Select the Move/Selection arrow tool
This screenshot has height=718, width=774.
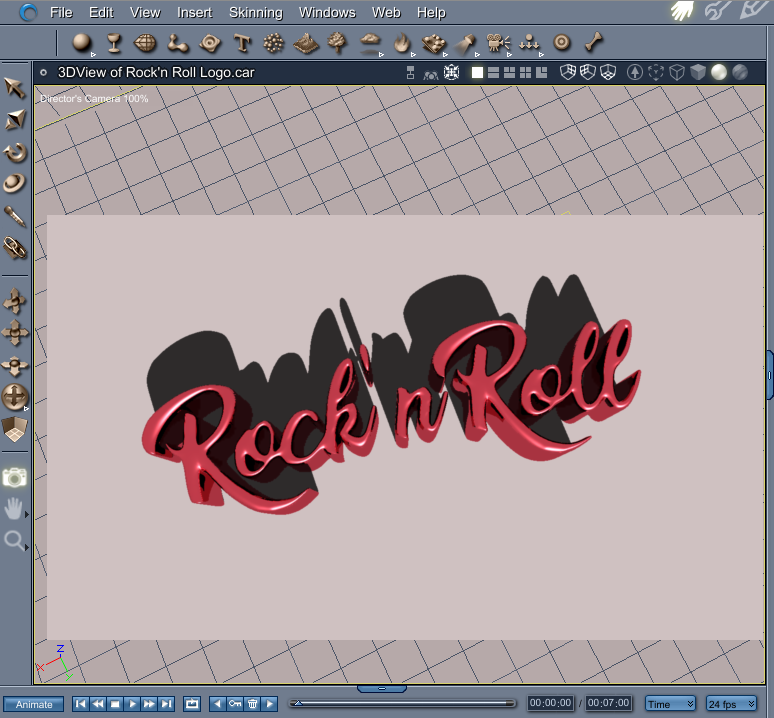point(15,88)
